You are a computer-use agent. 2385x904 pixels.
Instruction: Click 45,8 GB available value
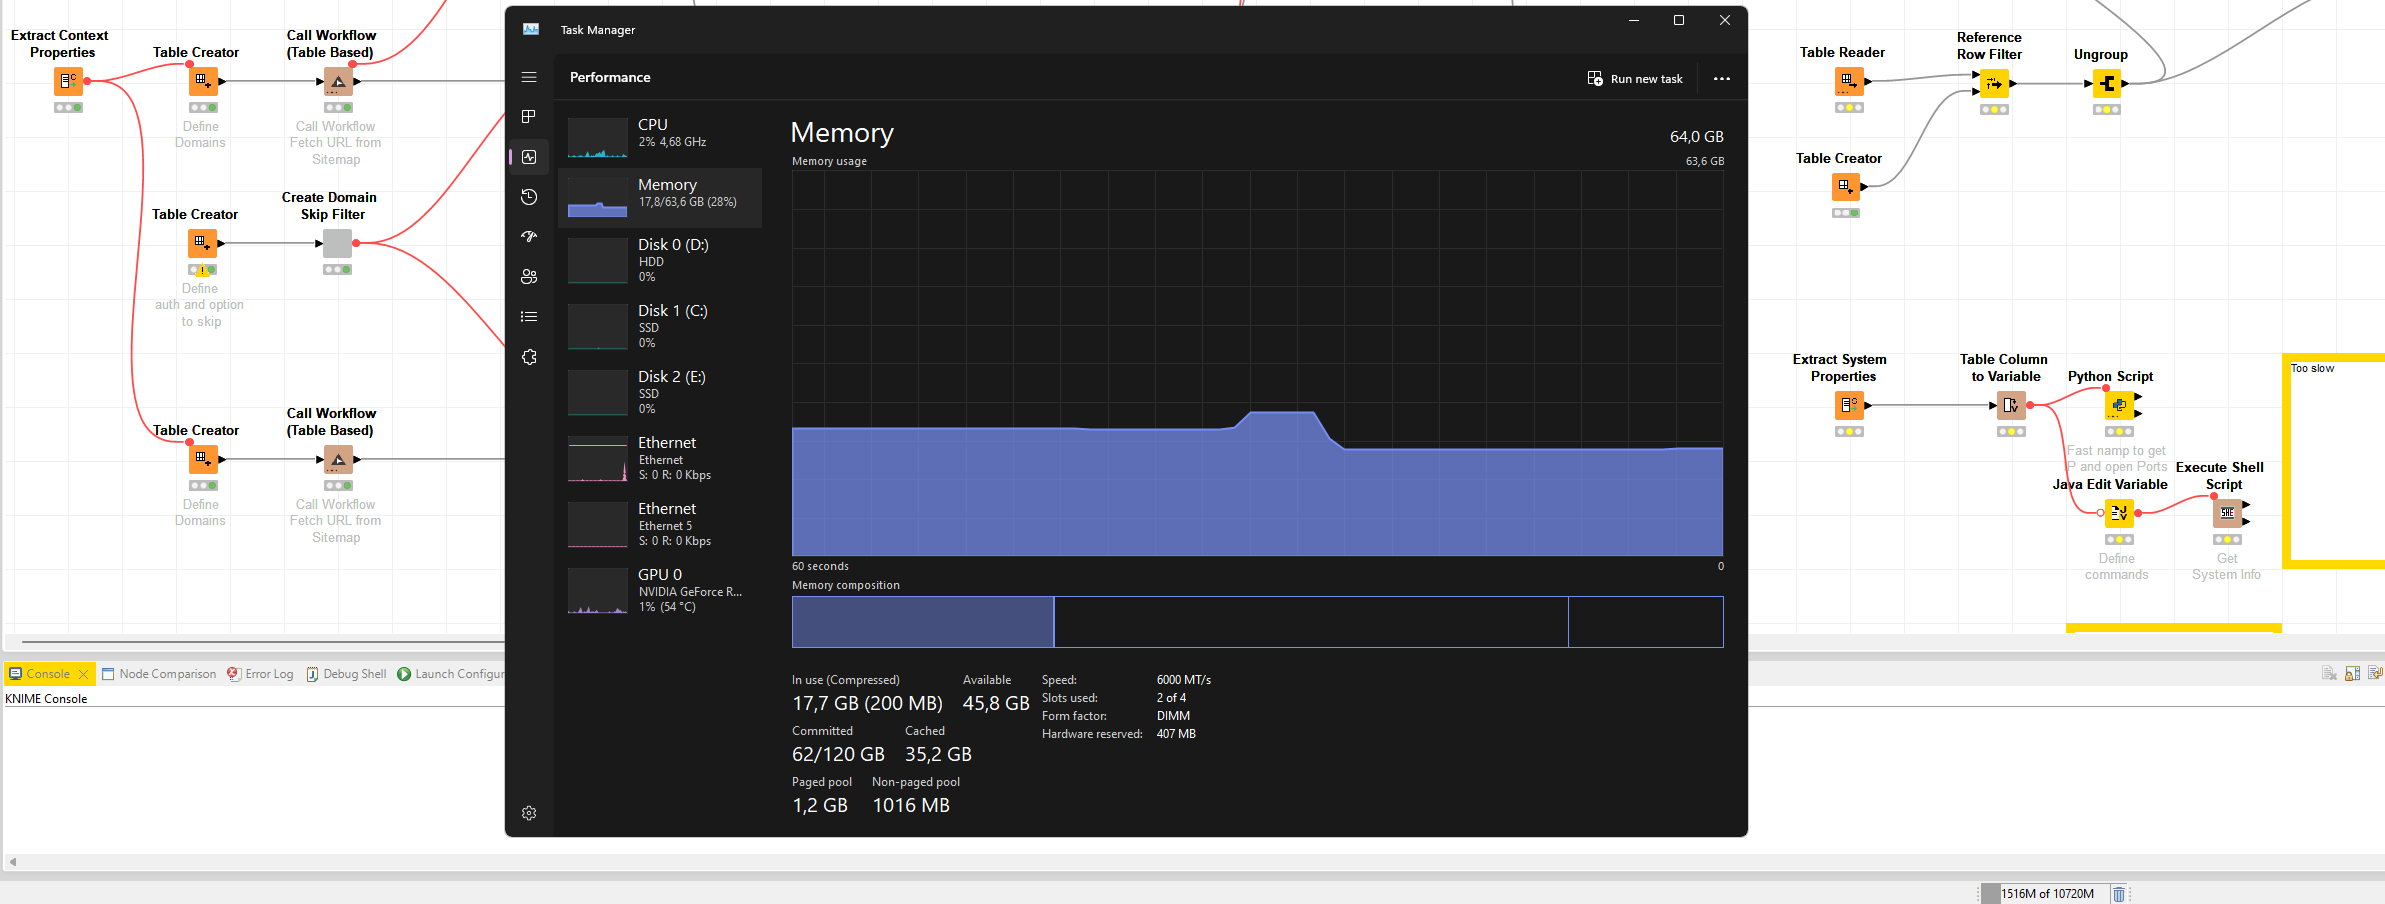[x=996, y=704]
